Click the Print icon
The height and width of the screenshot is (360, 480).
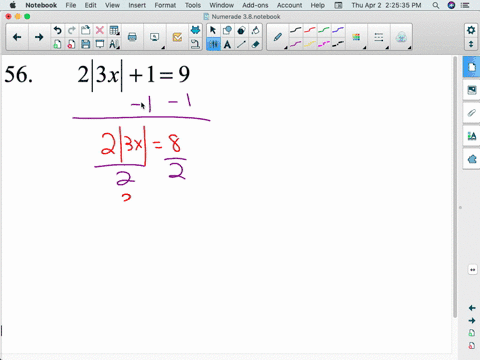pyautogui.click(x=132, y=37)
